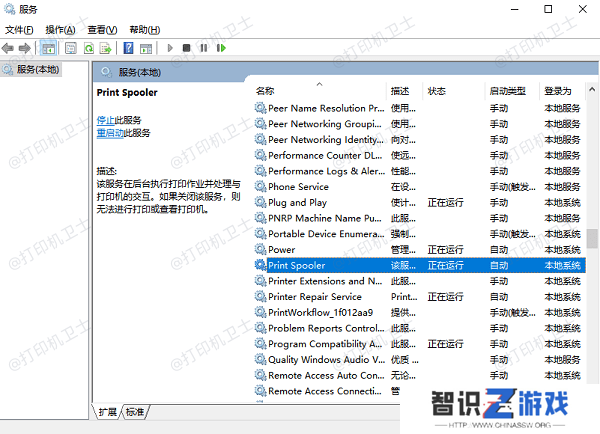Viewport: 600px width, 434px height.
Task: Click the Refresh toolbar icon
Action: coord(89,47)
